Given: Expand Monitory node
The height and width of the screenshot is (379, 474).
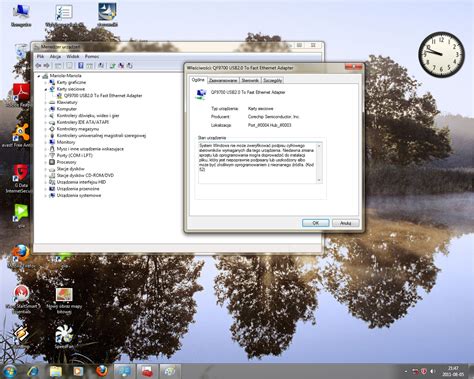Looking at the screenshot, I should (46, 142).
